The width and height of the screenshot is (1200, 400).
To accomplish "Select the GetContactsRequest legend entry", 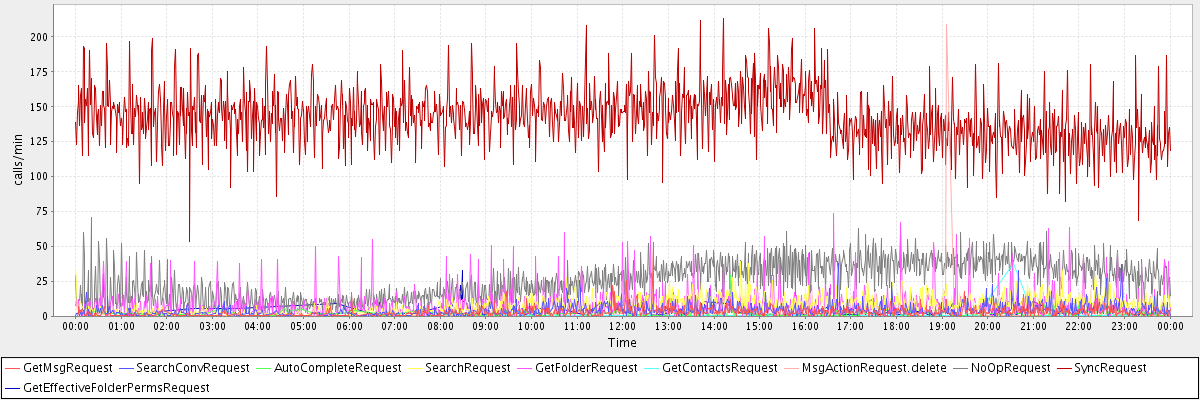I will tap(719, 368).
